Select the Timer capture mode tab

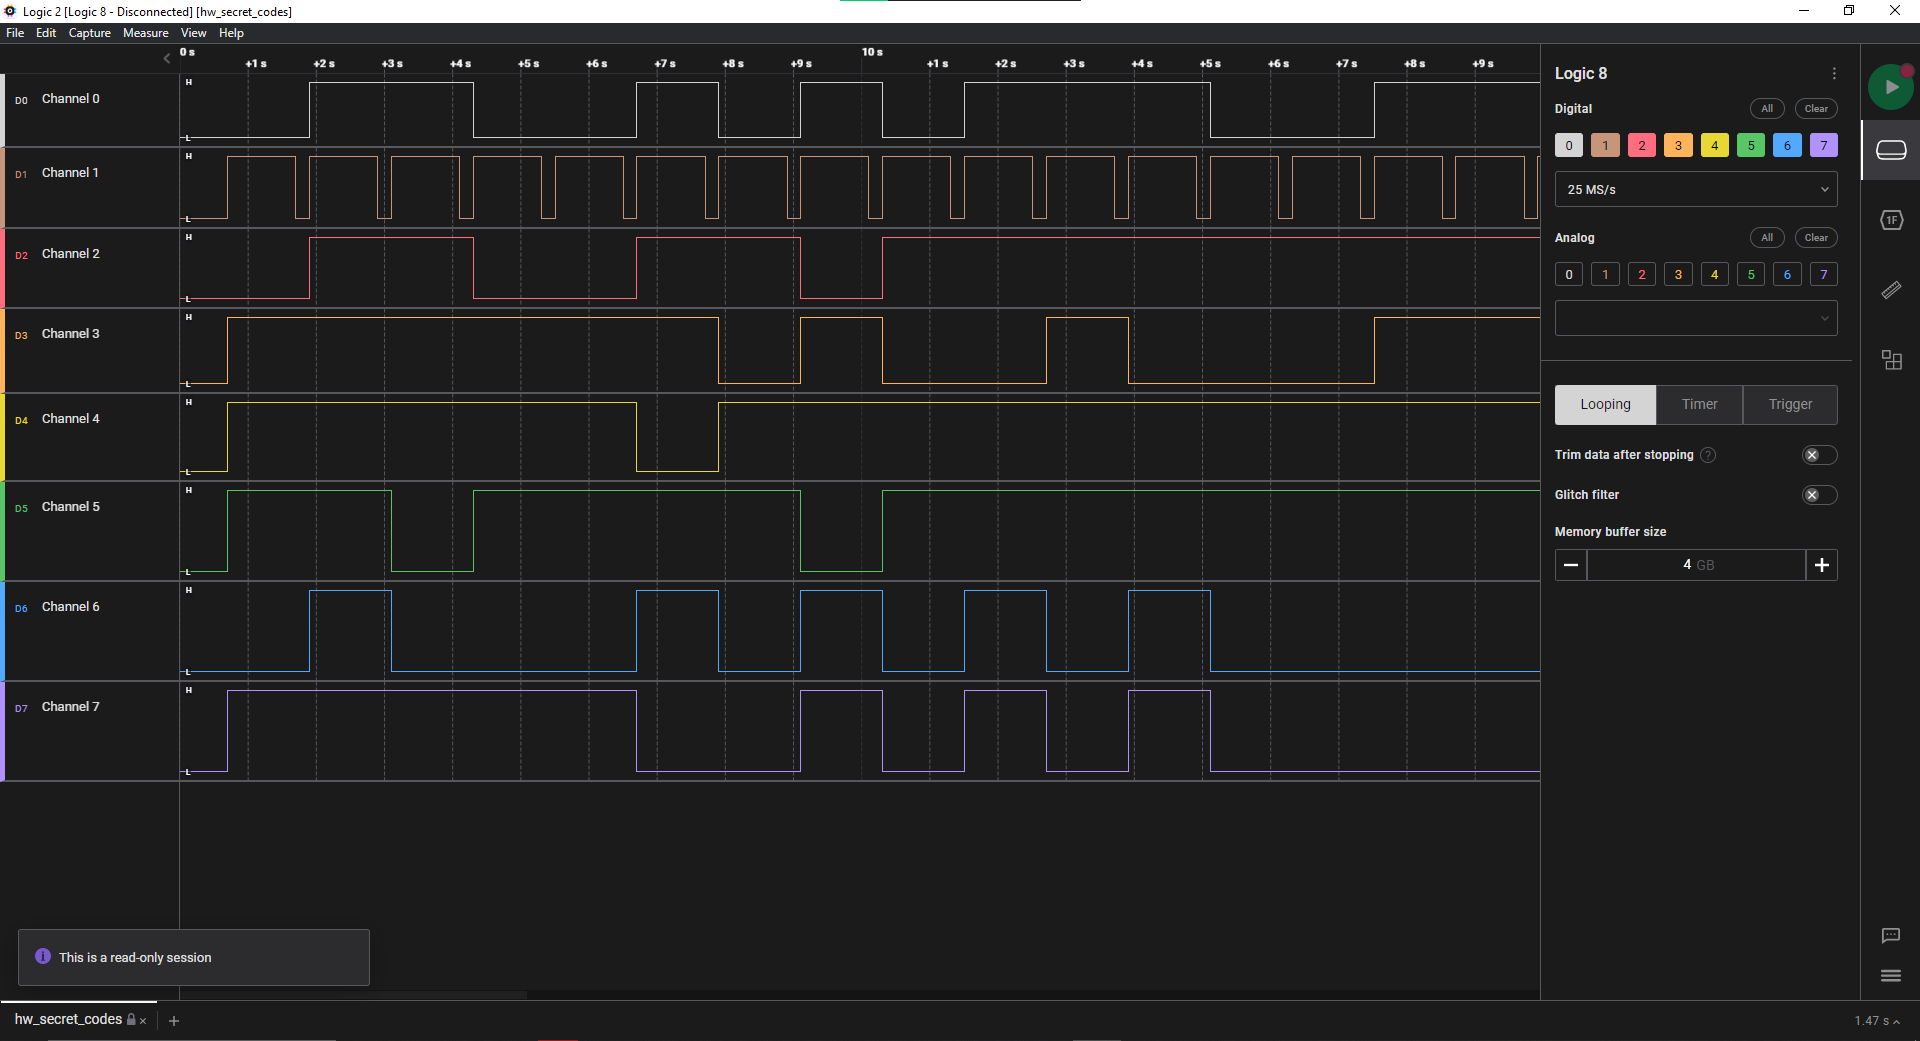tap(1699, 405)
